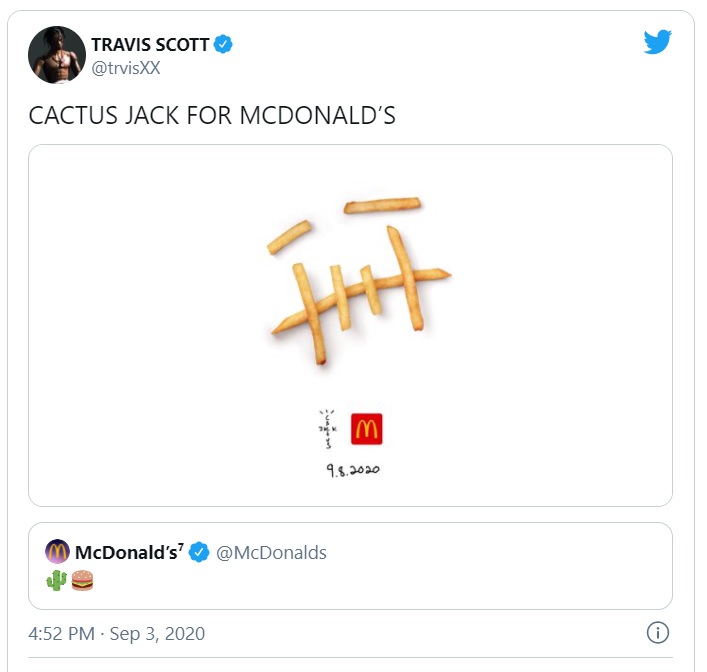This screenshot has height=672, width=707.
Task: Open the quoted McDonald's tweet card
Action: pos(350,566)
